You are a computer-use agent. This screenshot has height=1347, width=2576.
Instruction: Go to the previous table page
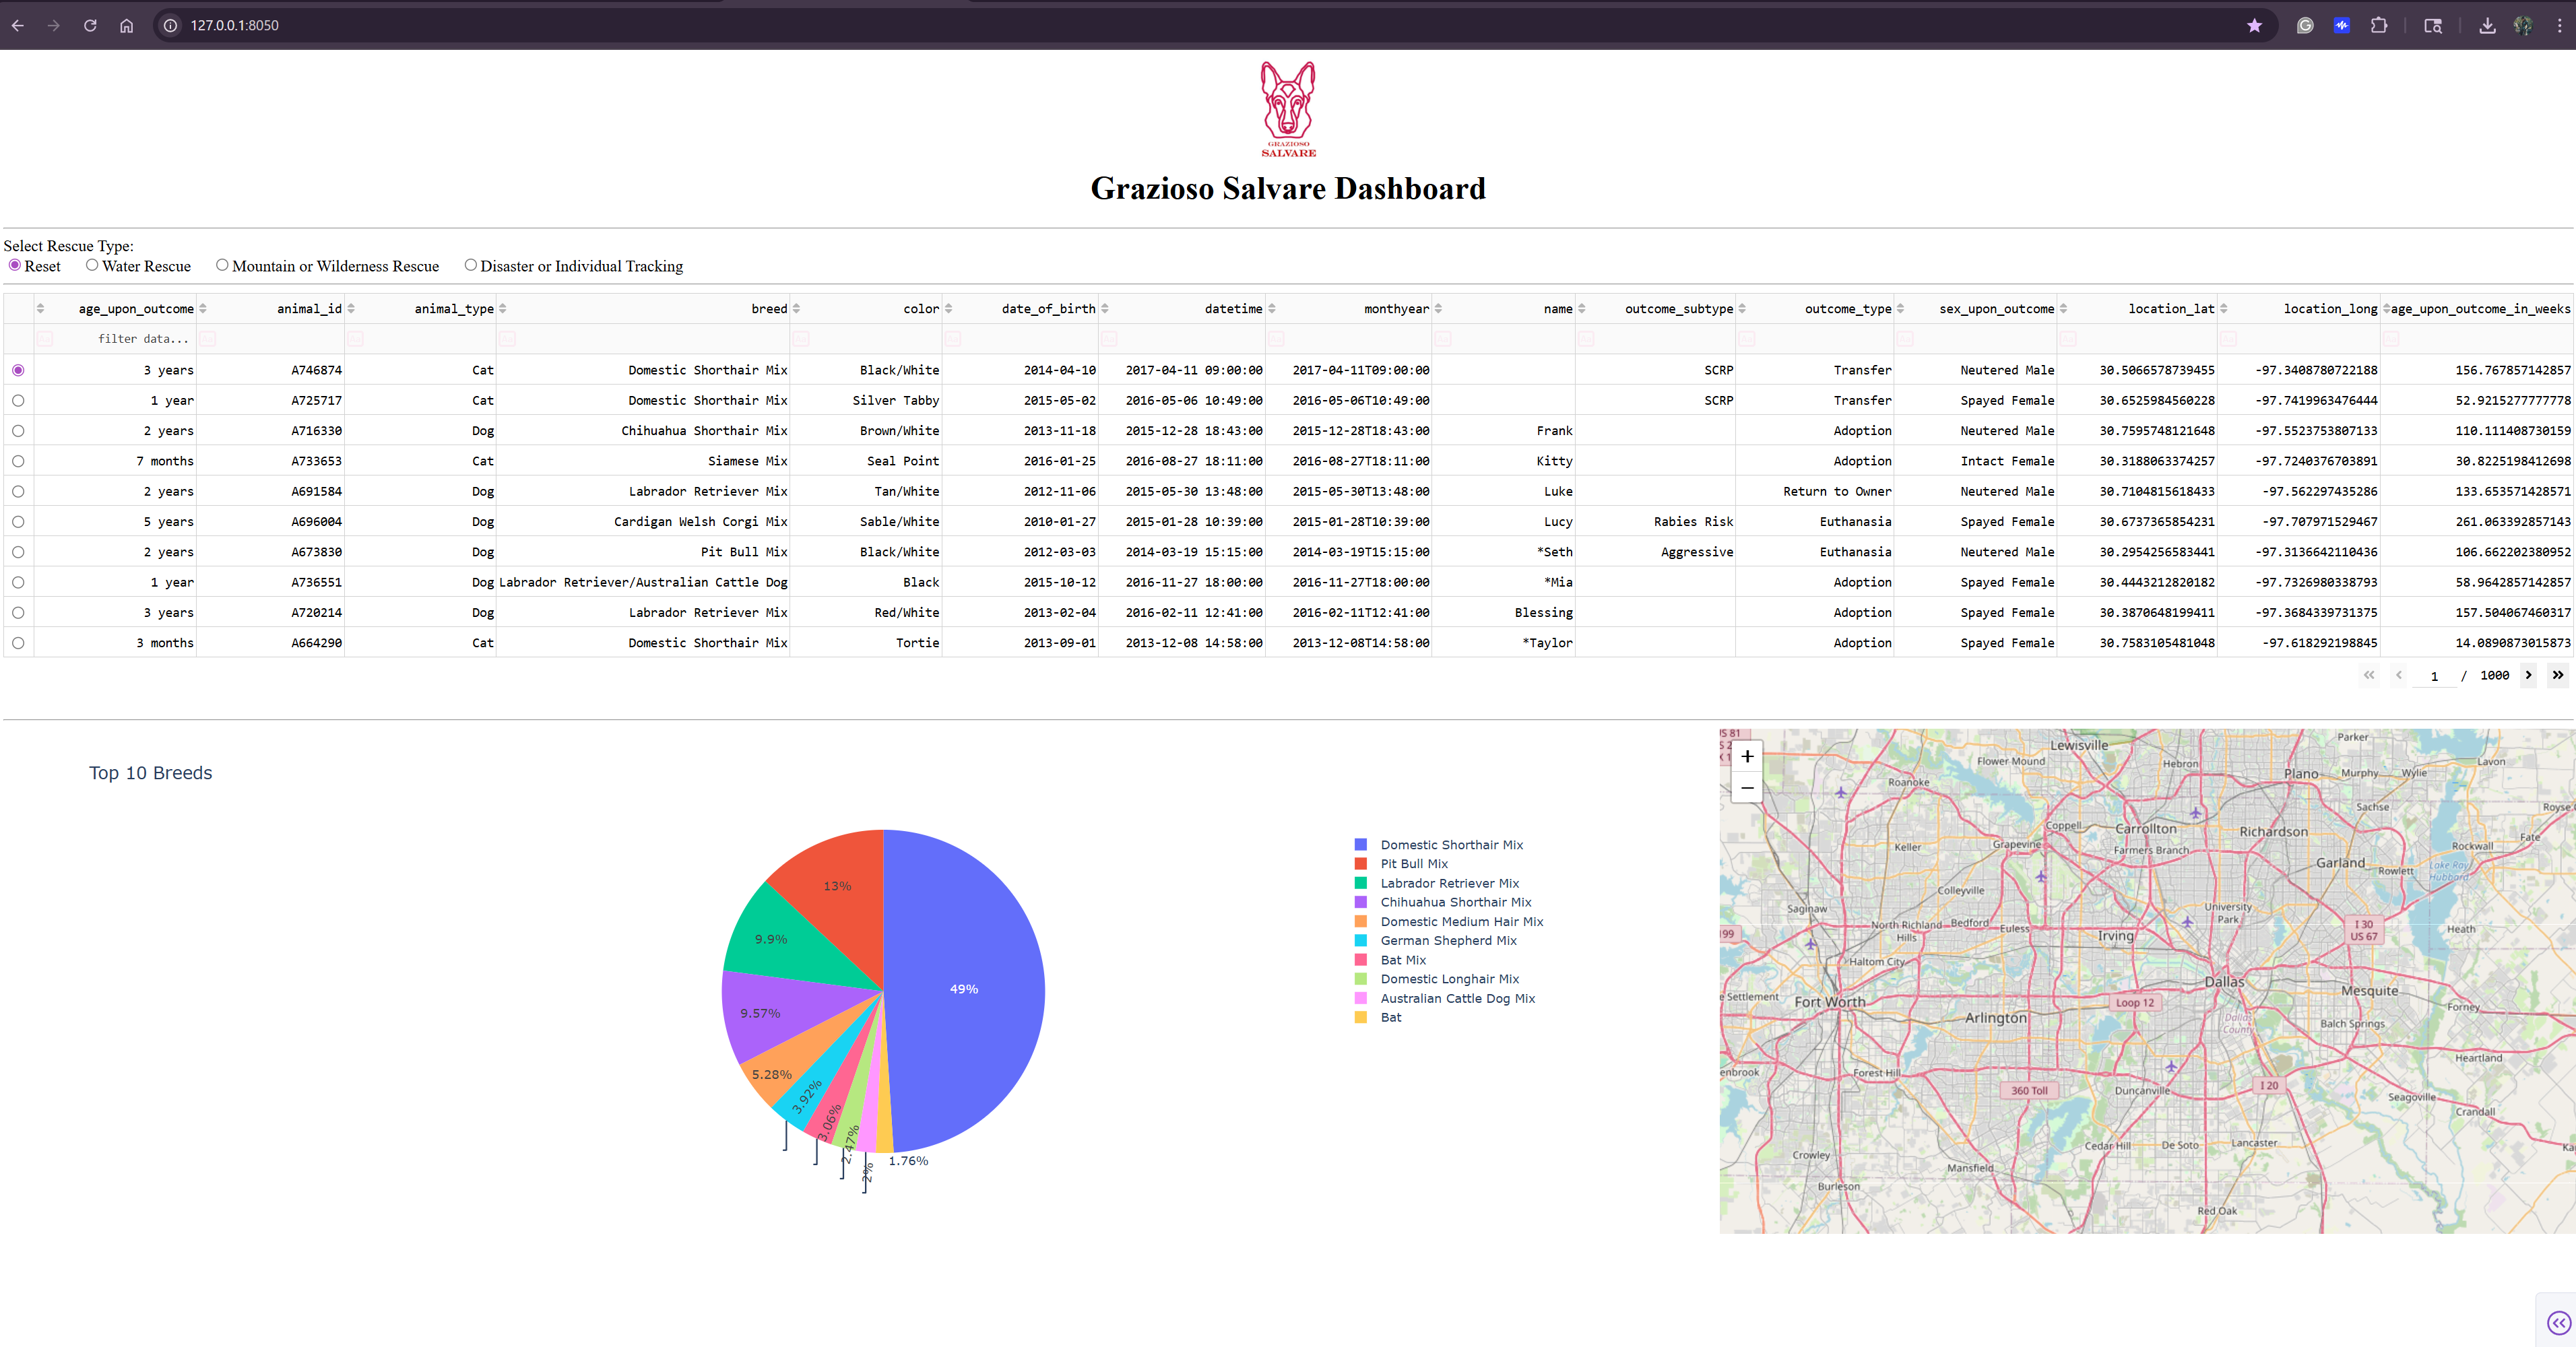coord(2399,675)
